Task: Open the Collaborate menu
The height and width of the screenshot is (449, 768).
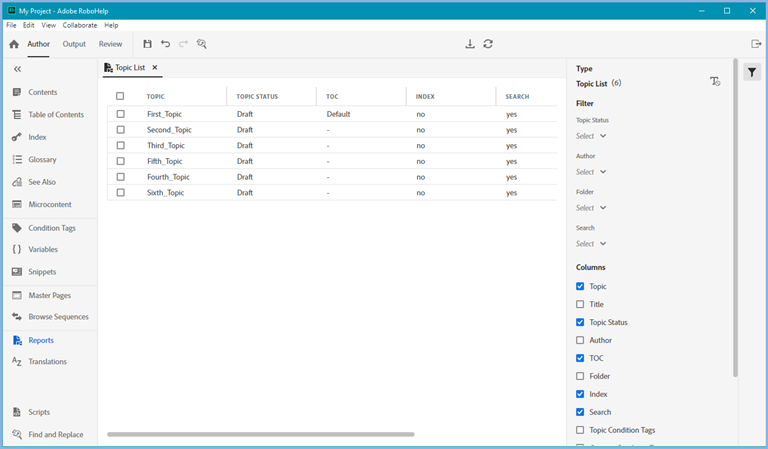Action: 80,25
